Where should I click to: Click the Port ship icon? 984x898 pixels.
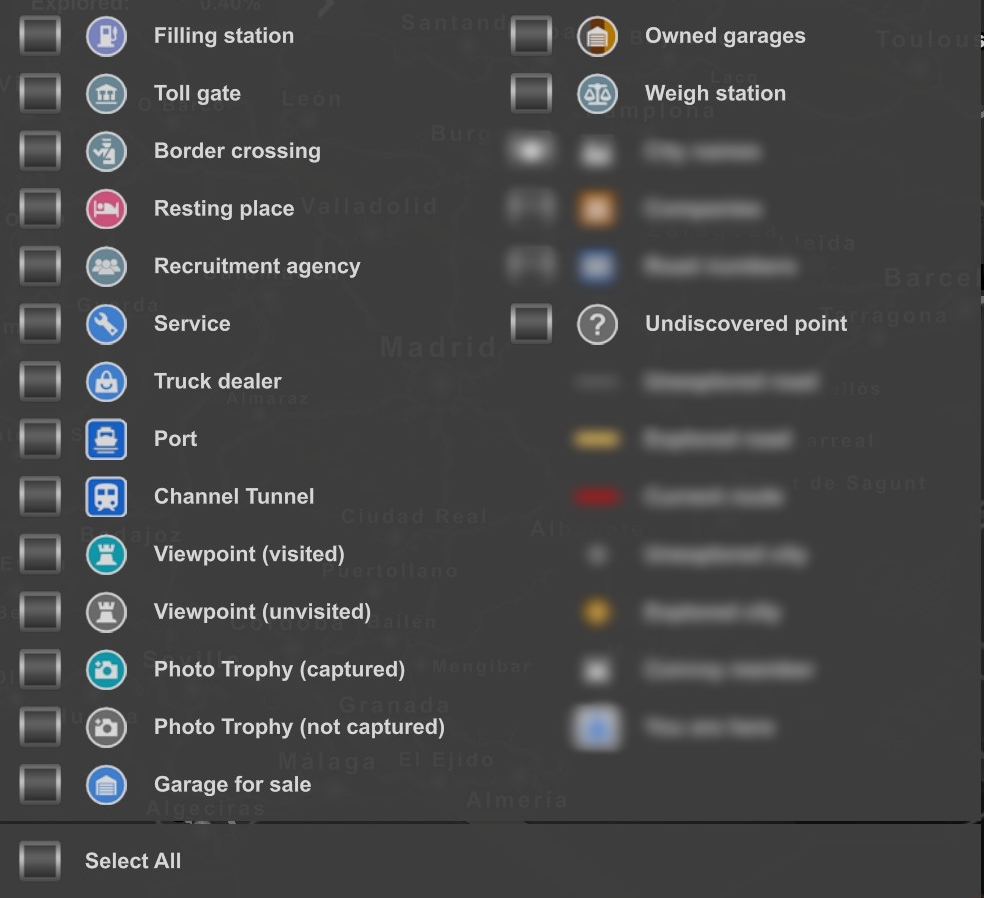(x=107, y=438)
